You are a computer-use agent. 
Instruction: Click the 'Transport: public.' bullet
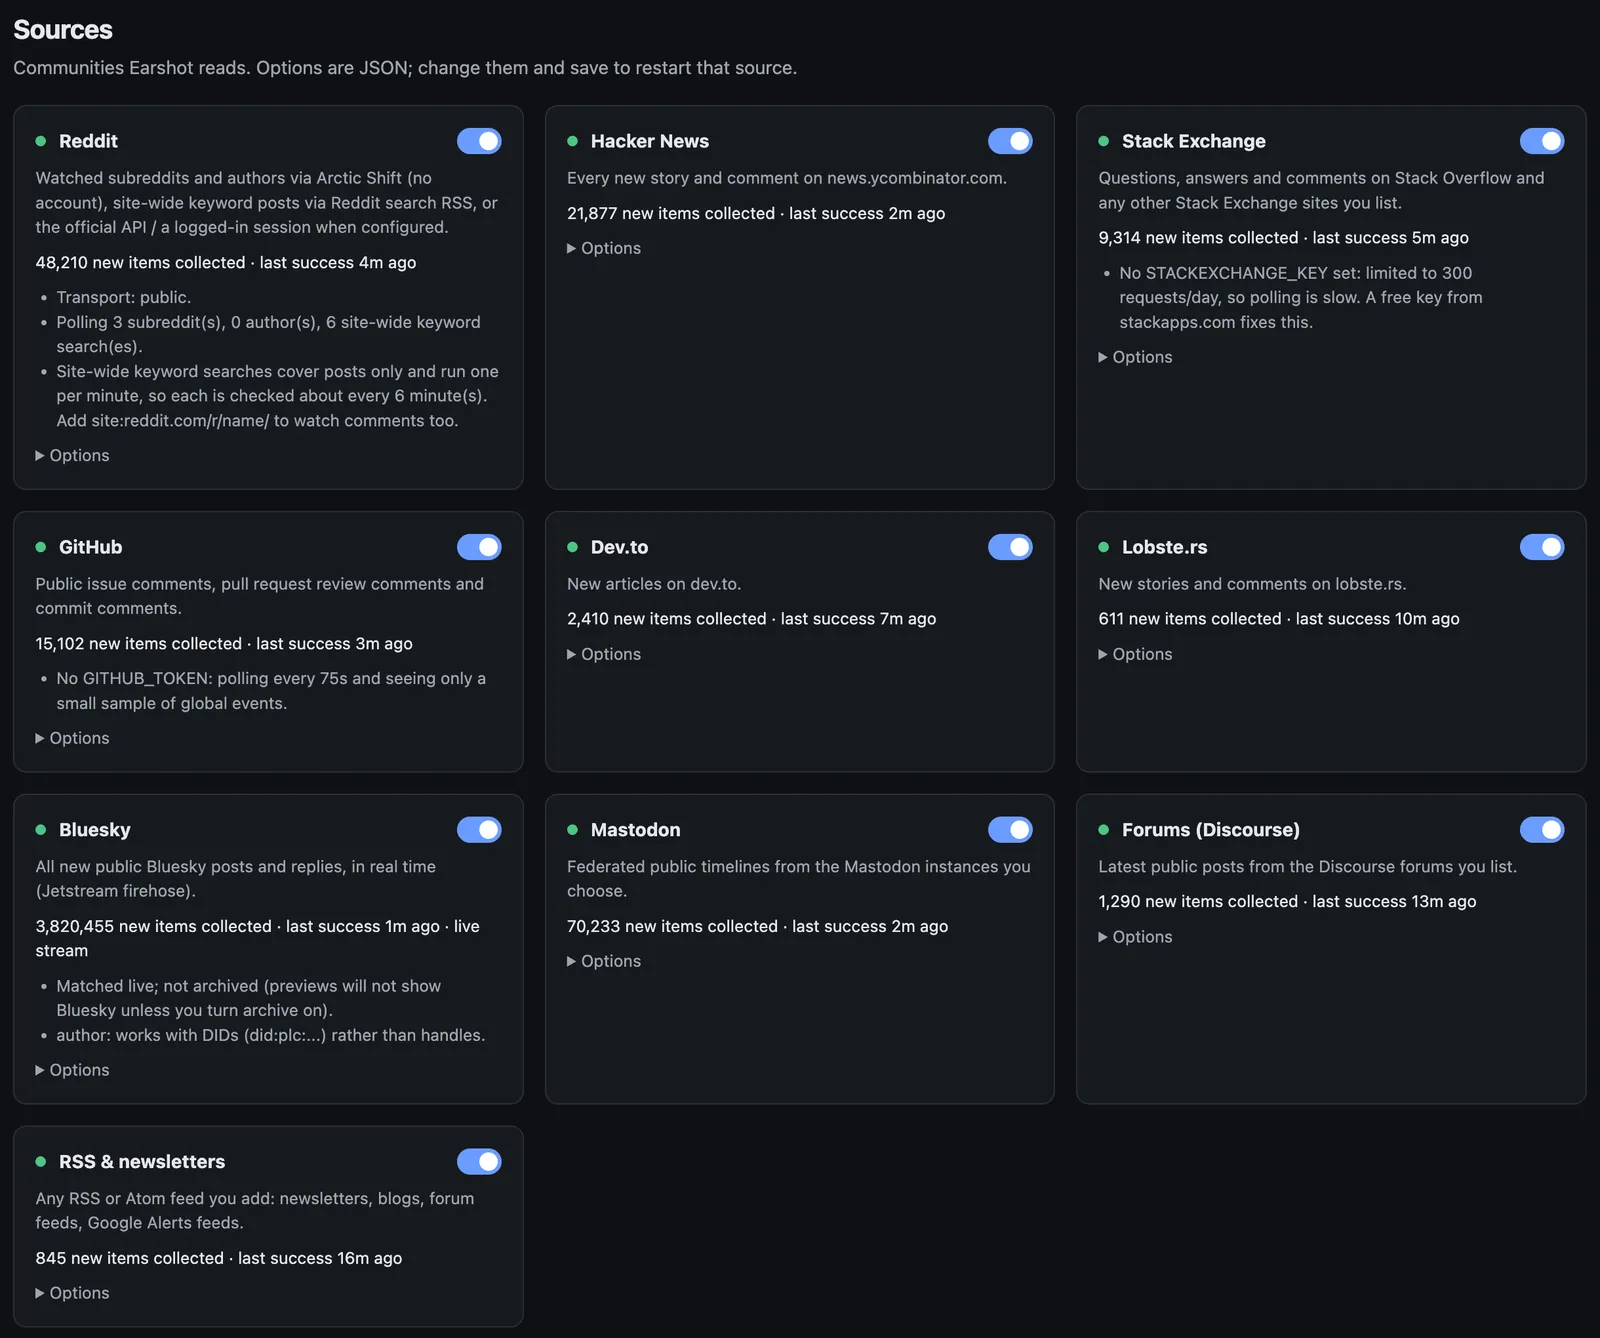pos(124,298)
